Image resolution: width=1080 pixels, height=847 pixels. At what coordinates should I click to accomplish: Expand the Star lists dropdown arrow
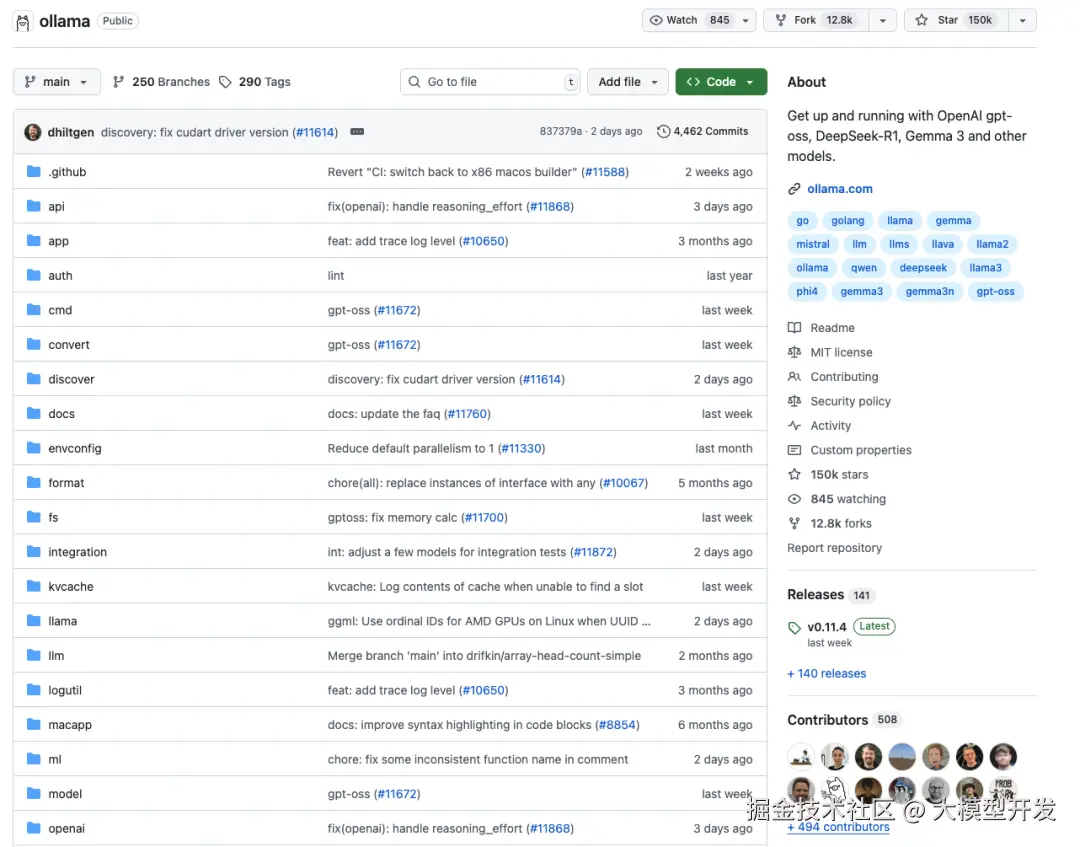coord(1023,21)
